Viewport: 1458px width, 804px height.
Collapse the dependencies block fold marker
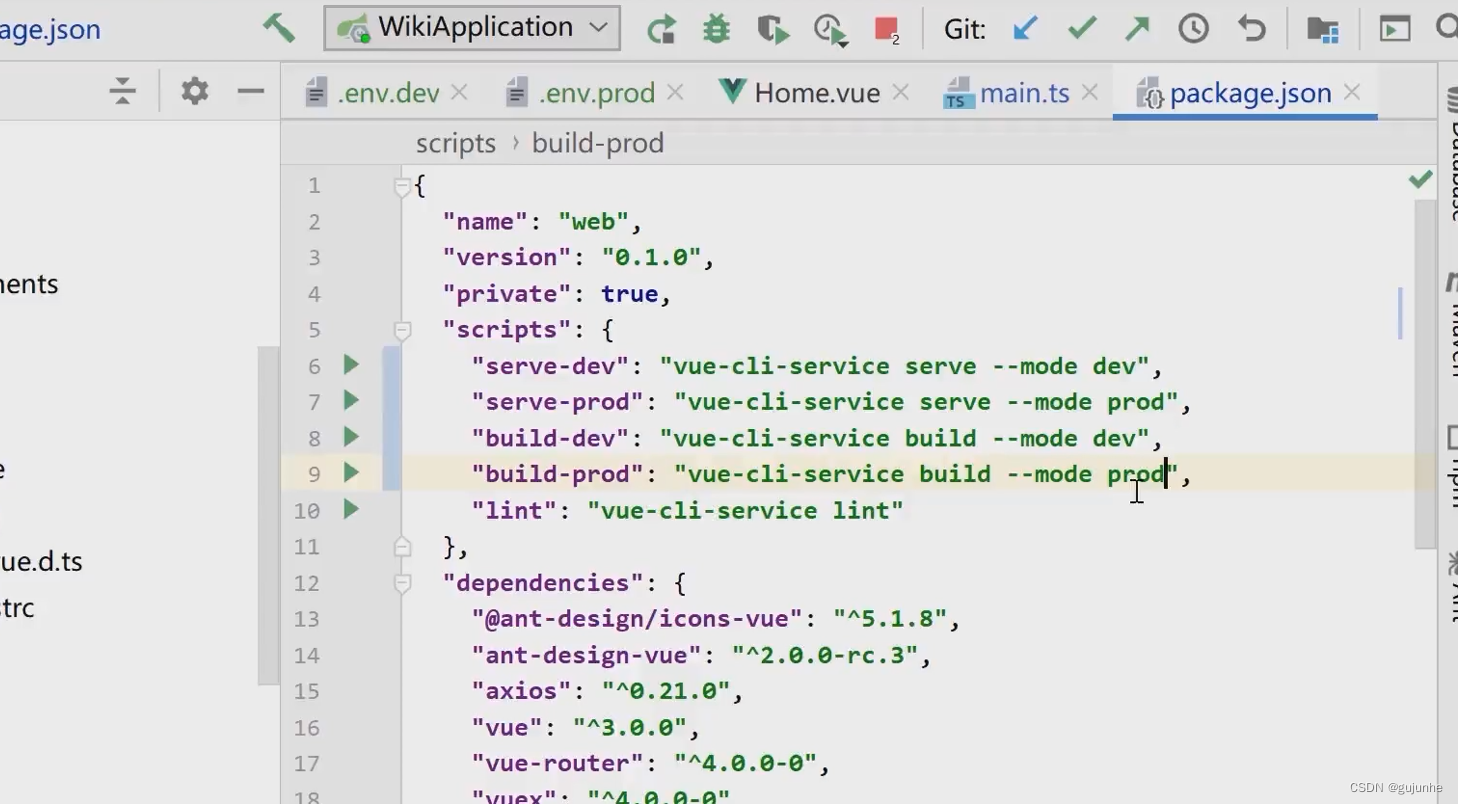[402, 583]
